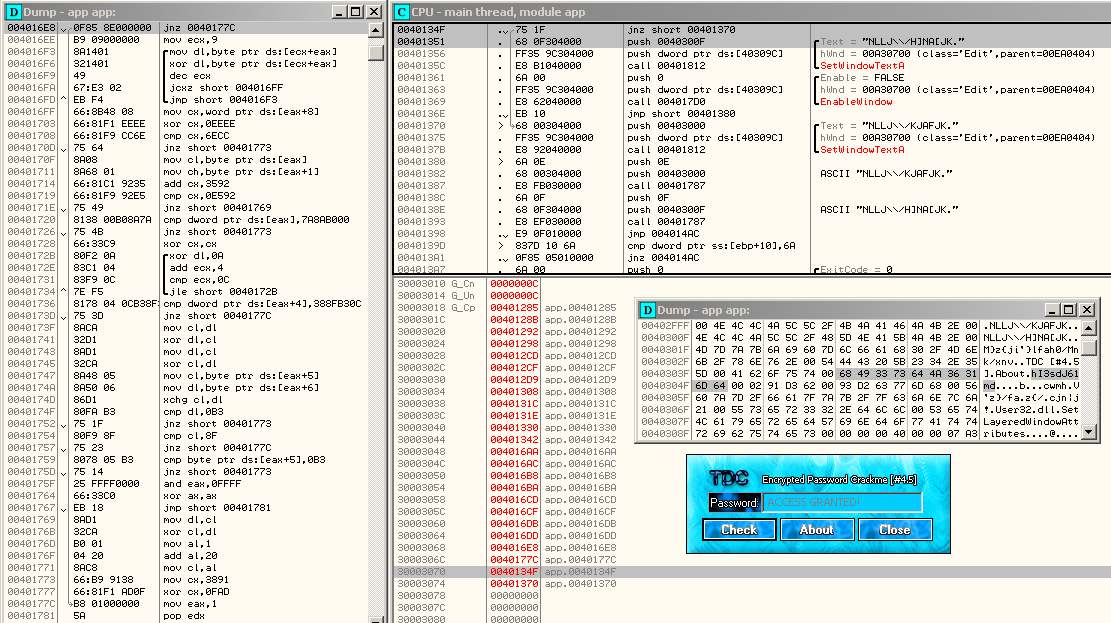This screenshot has width=1111, height=623.
Task: Maximize the left disassembly Dump window
Action: (355, 11)
